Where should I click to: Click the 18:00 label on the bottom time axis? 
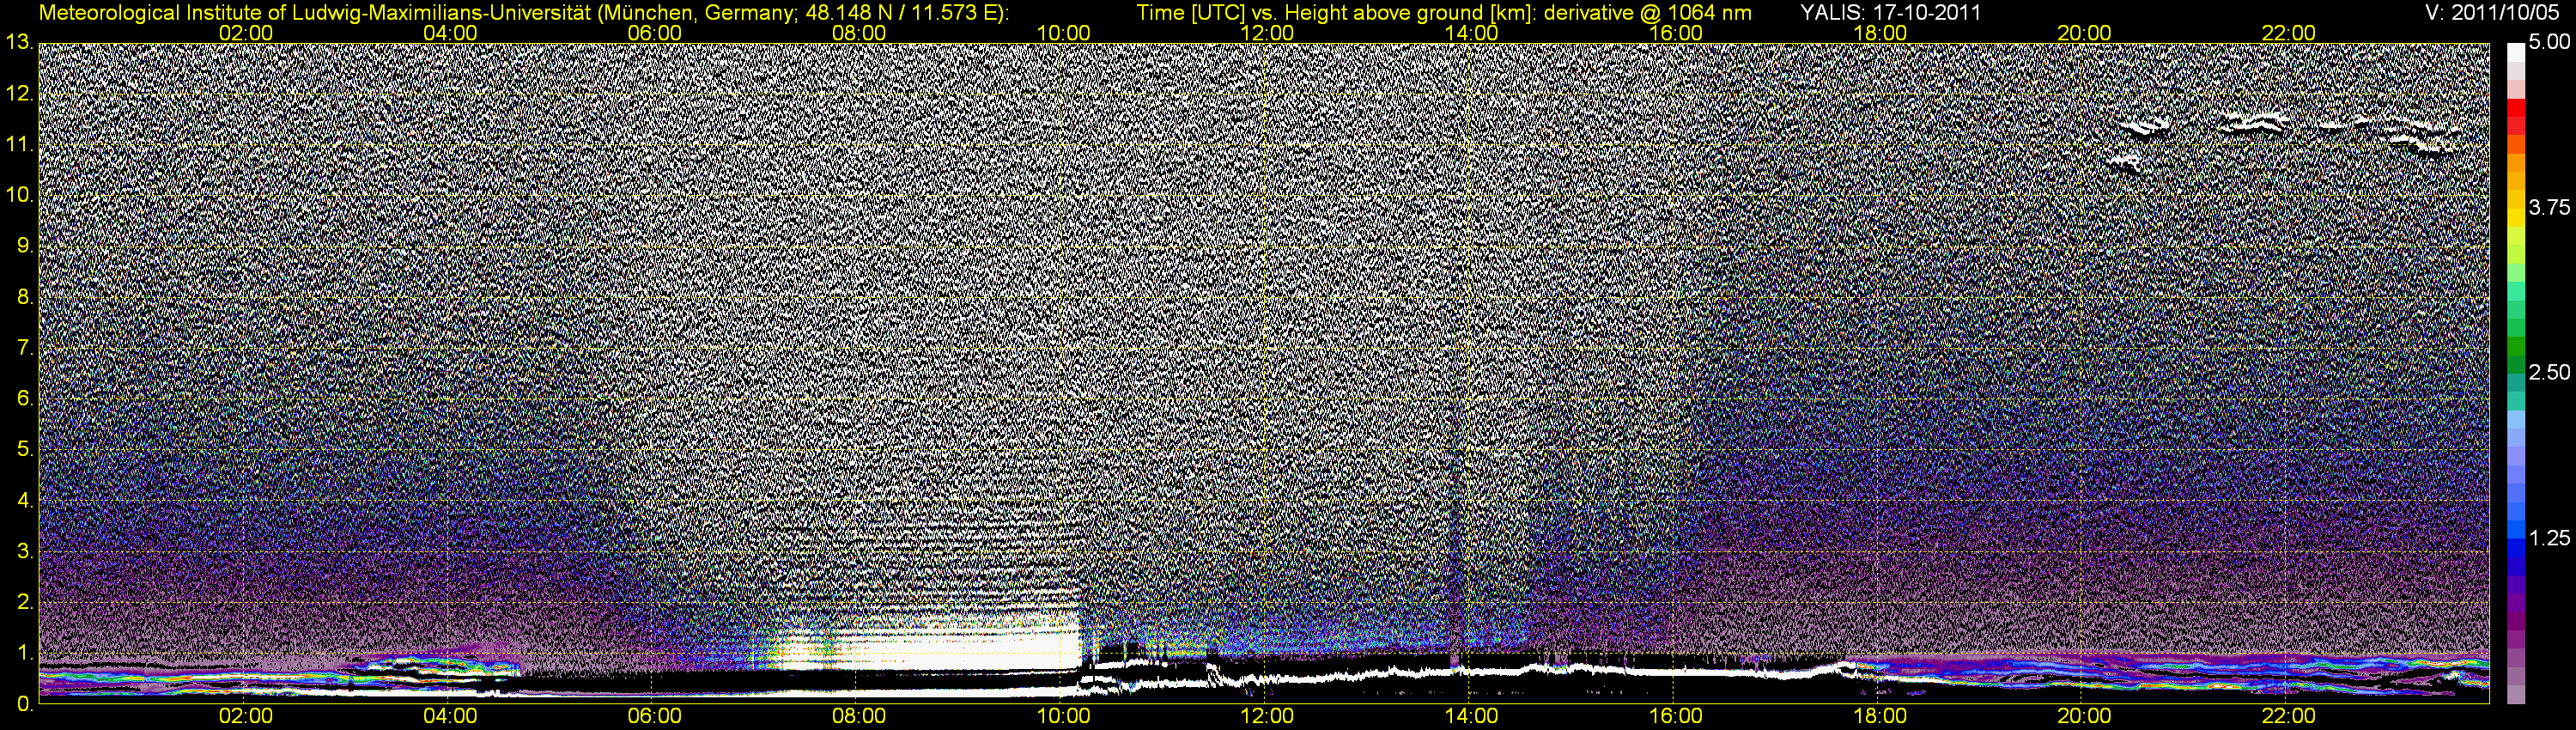click(x=1880, y=716)
